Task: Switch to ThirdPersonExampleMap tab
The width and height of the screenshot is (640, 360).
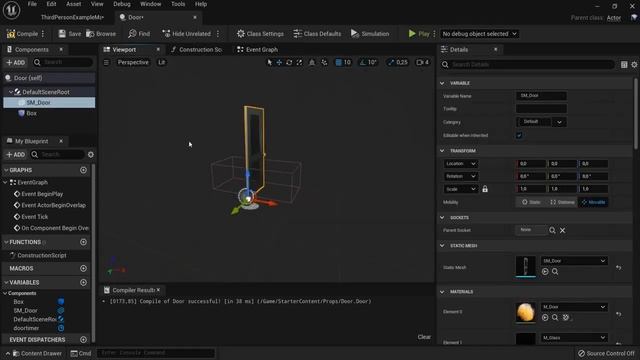Action: pyautogui.click(x=72, y=18)
